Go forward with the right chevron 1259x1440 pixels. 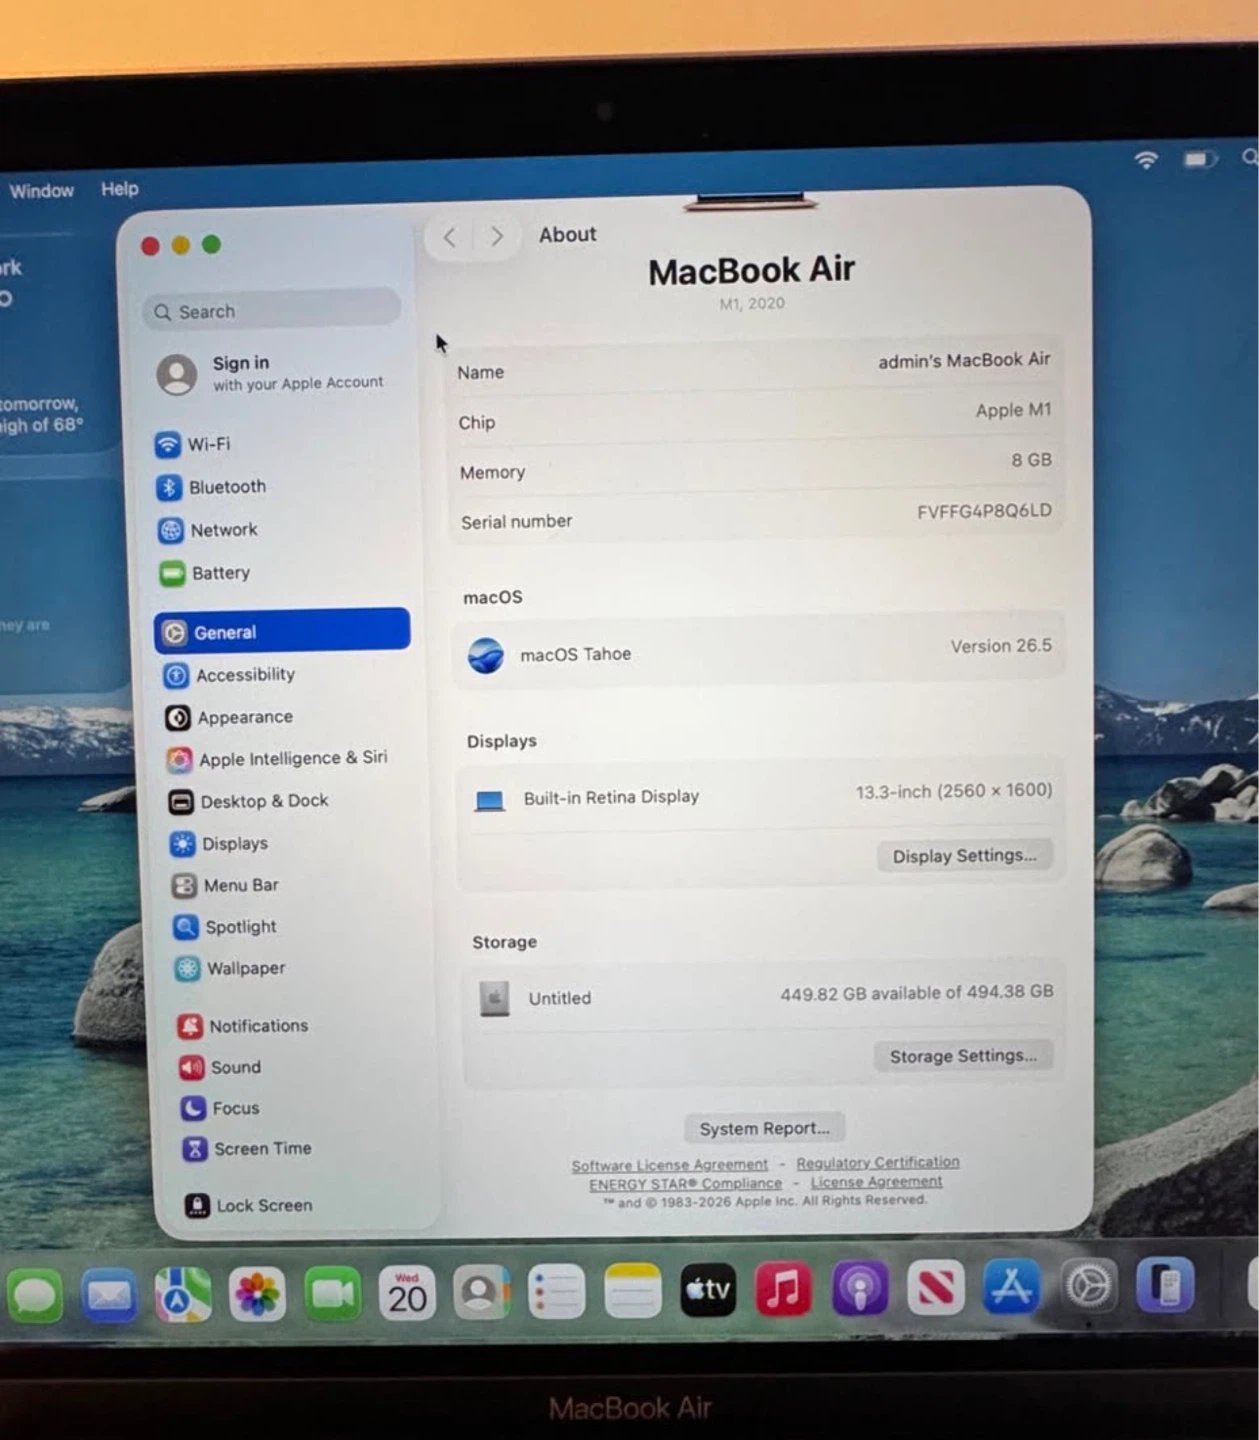click(x=496, y=236)
